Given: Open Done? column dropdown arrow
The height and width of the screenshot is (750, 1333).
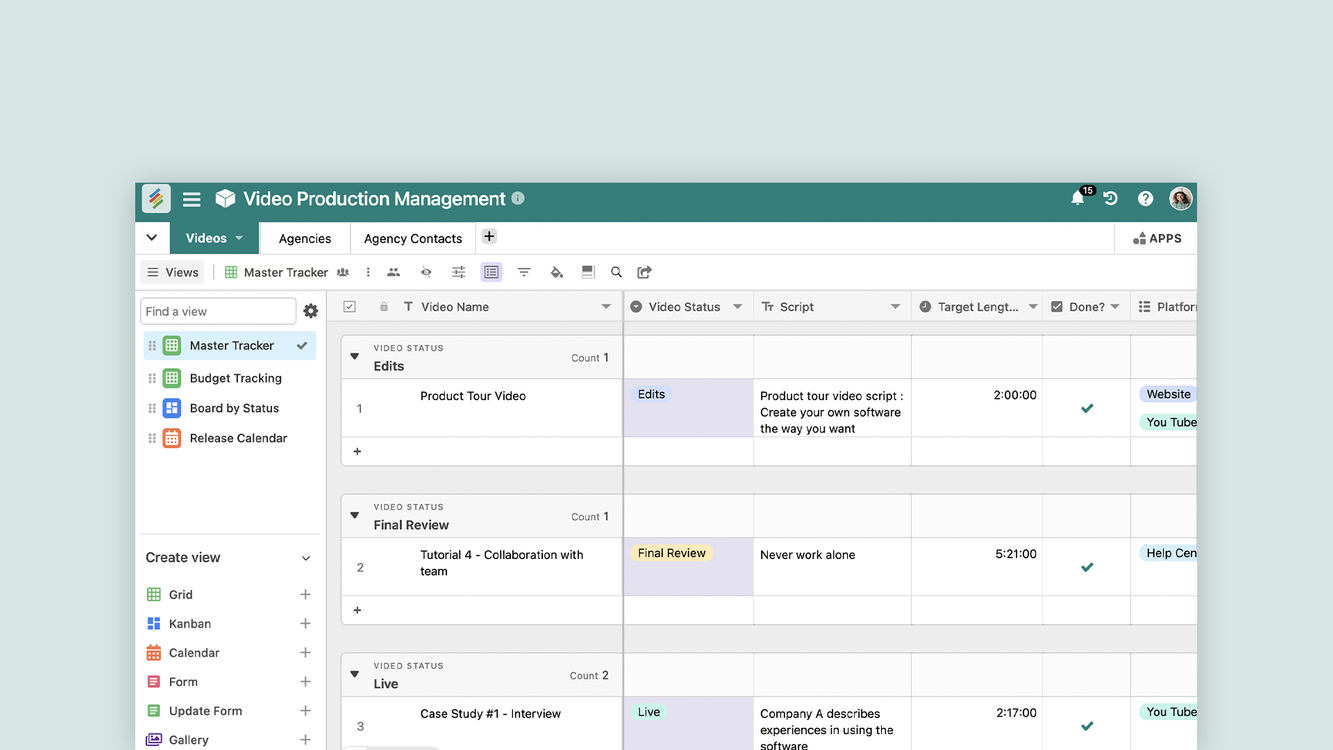Looking at the screenshot, I should [1115, 307].
